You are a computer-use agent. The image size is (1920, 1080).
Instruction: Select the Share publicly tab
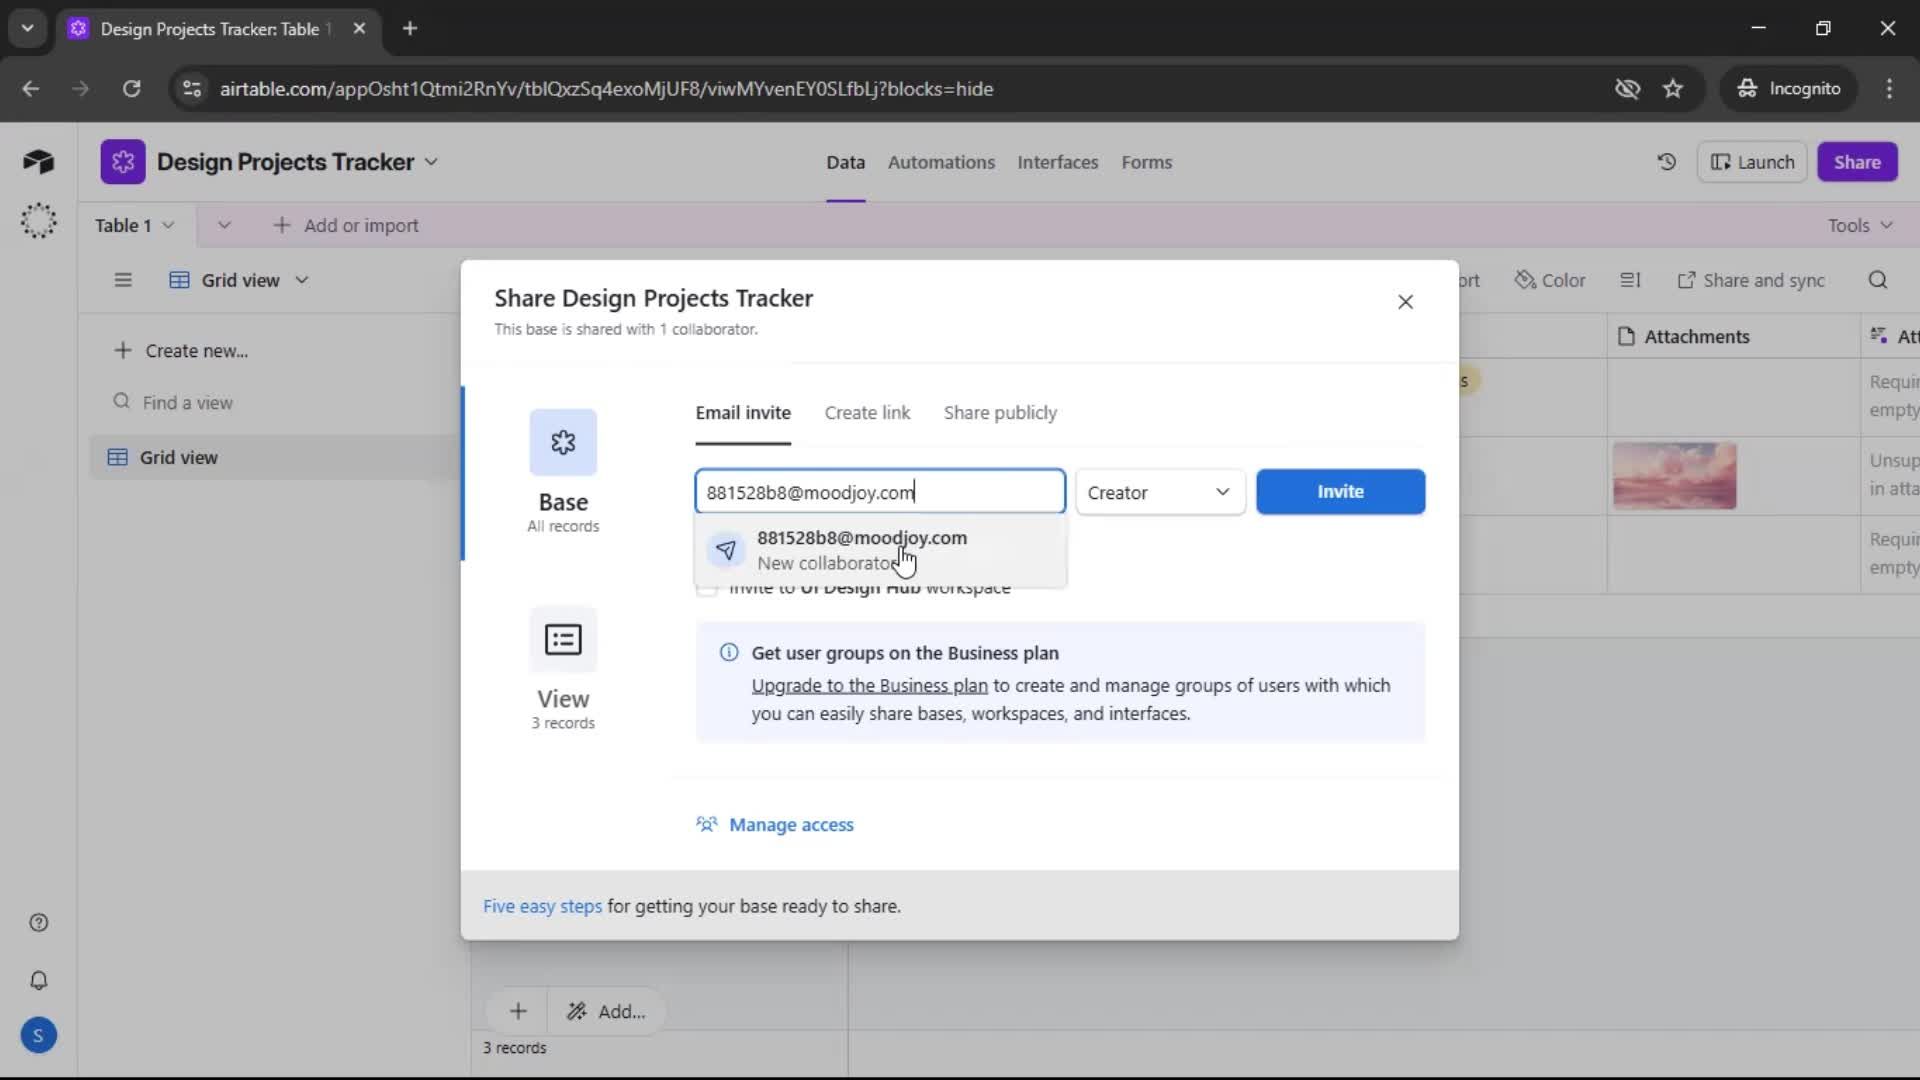(x=1000, y=412)
